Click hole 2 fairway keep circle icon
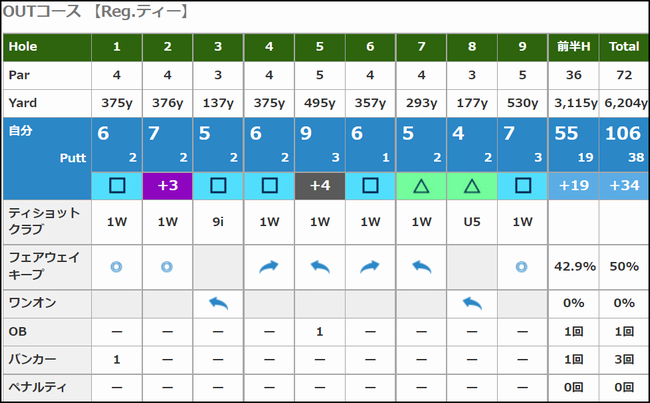 [167, 267]
